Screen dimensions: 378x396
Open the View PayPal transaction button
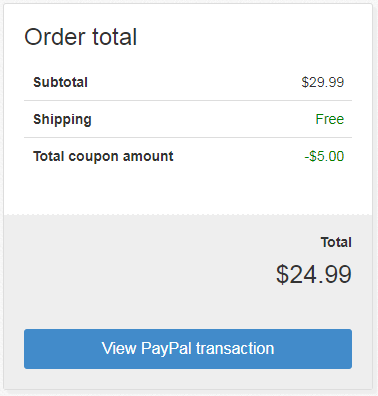click(188, 349)
